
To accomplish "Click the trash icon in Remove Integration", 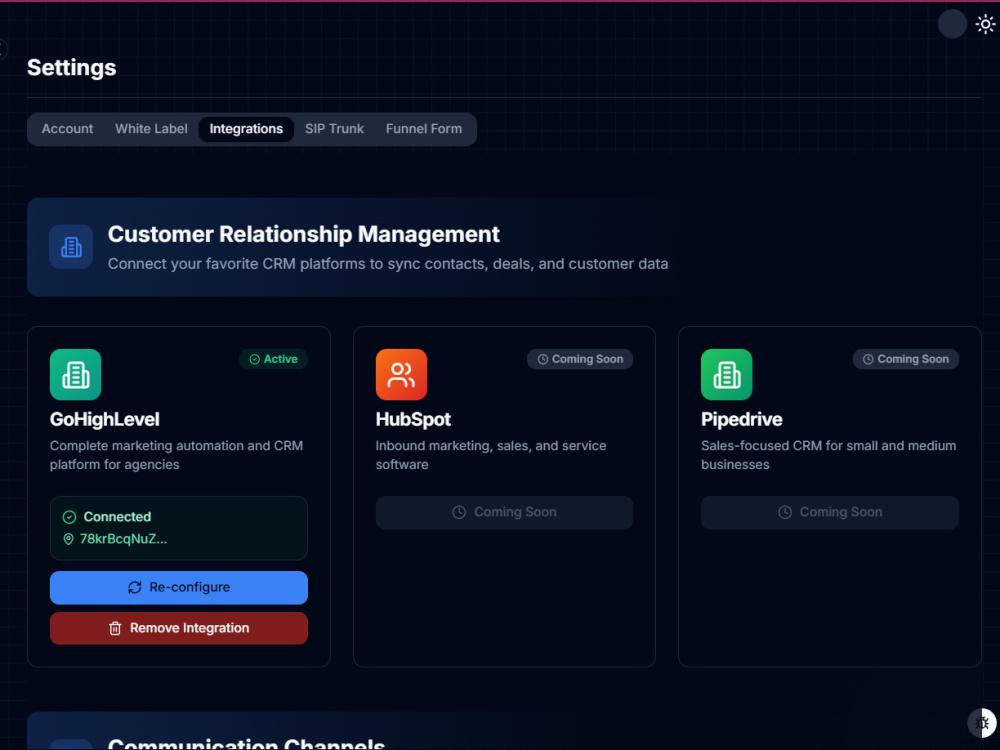I will click(115, 628).
